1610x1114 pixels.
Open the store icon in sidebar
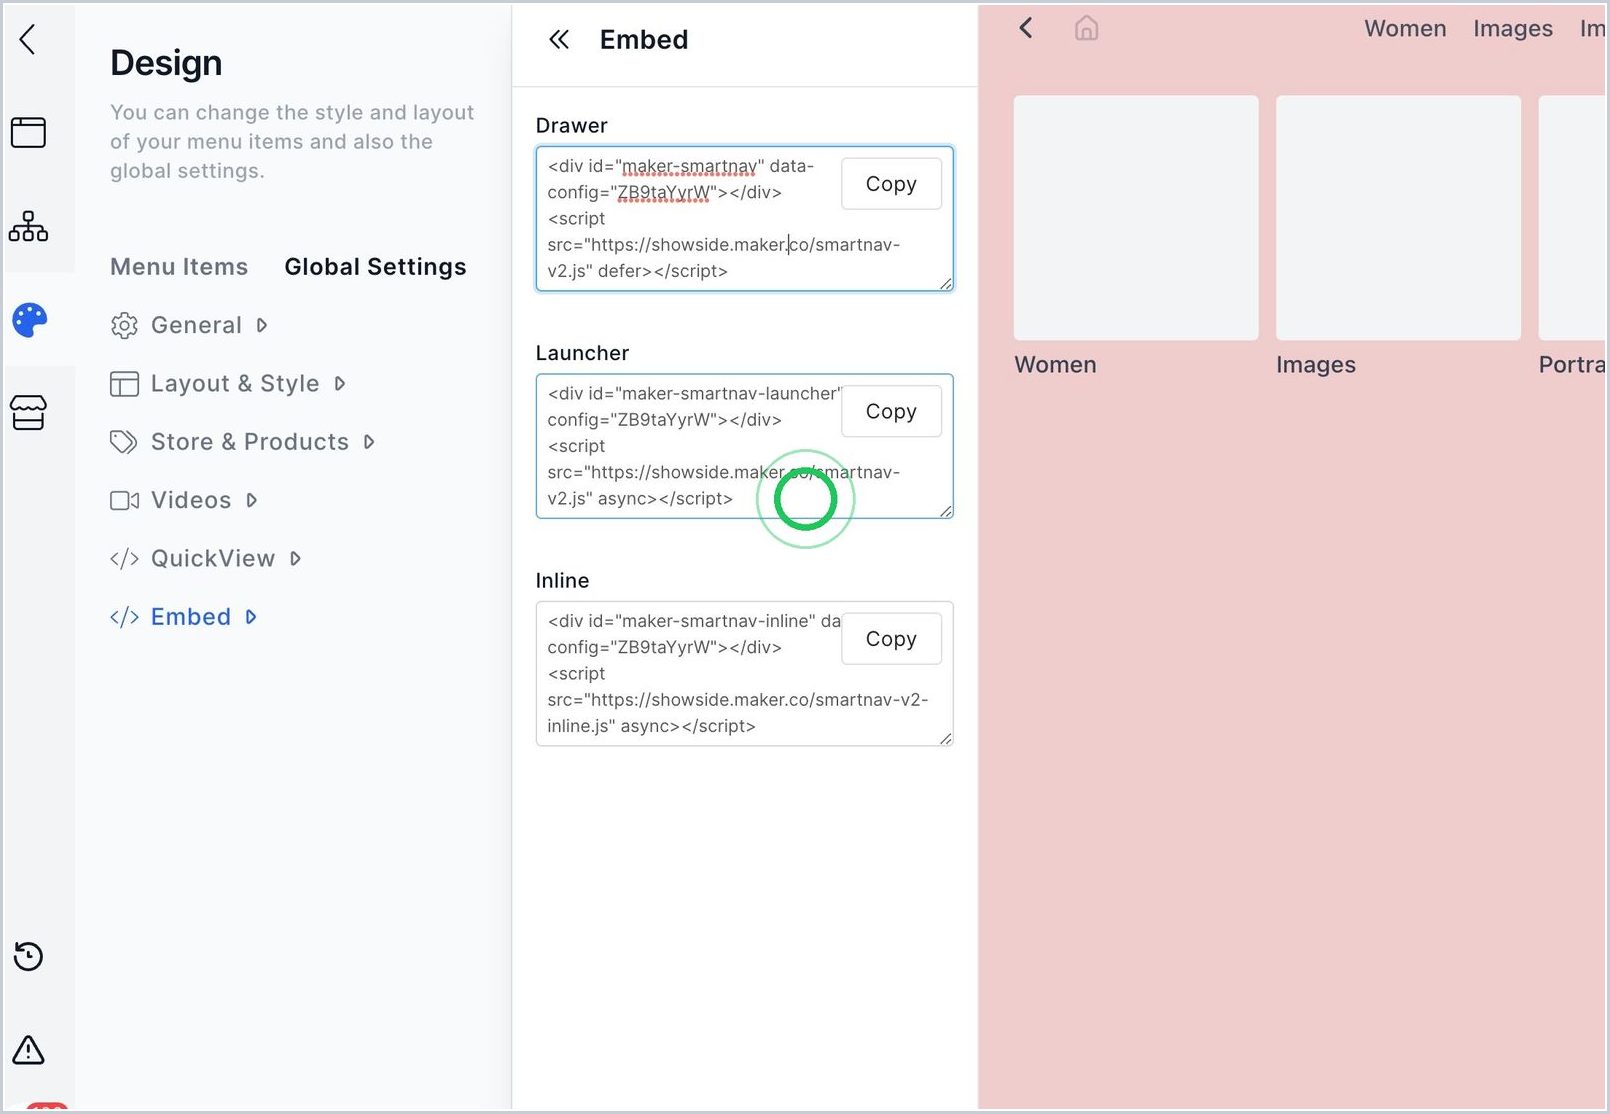(x=28, y=413)
